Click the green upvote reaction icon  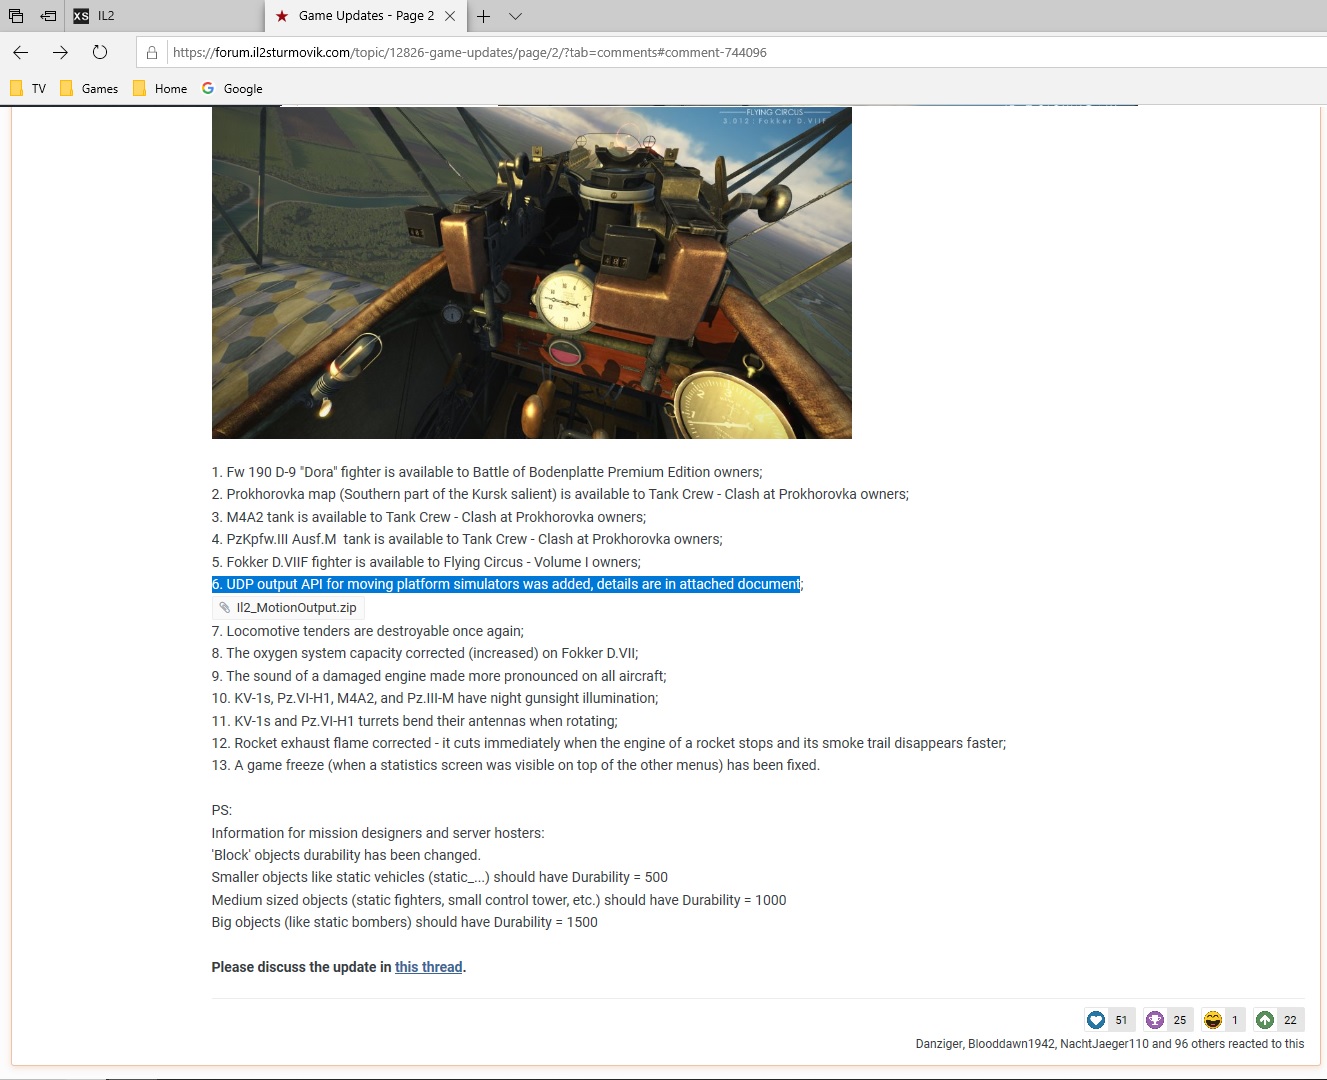tap(1265, 1020)
